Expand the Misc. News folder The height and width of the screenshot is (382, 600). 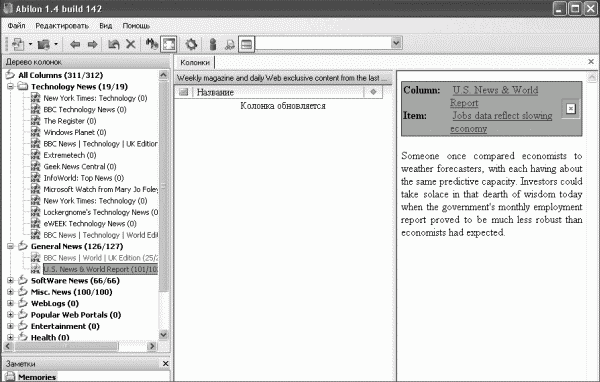[x=10, y=292]
